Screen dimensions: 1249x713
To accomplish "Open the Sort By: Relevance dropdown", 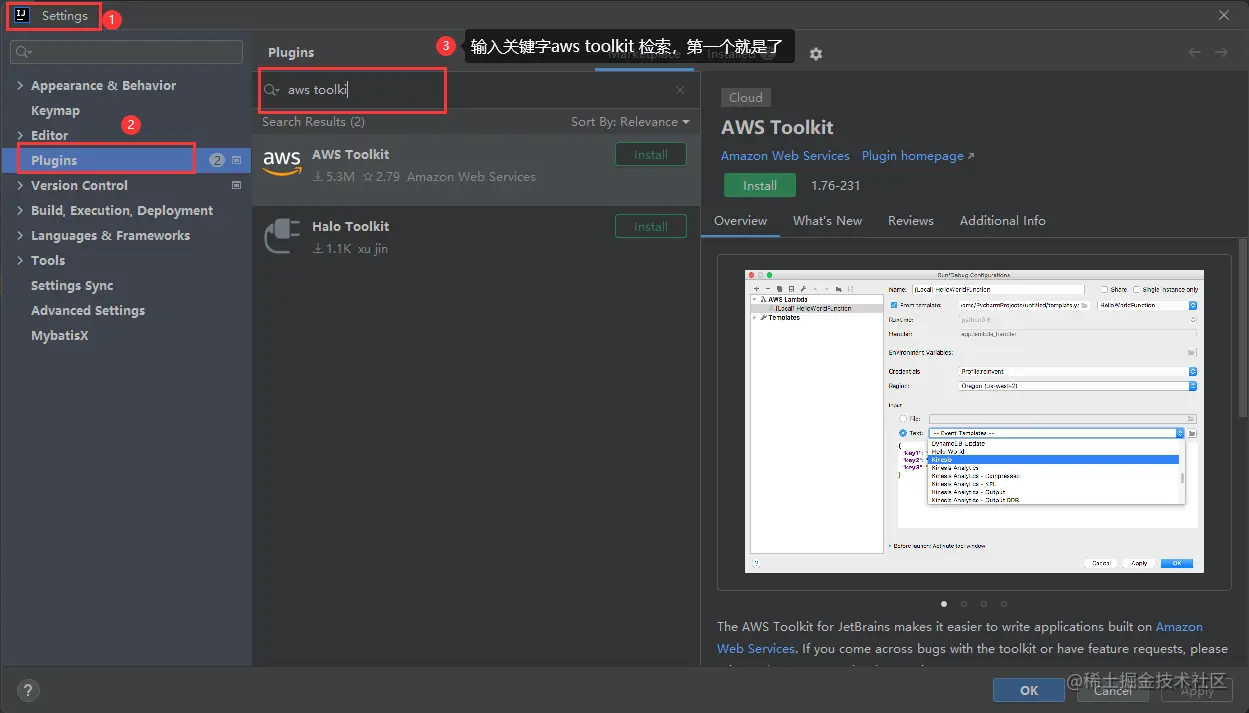I will click(x=630, y=122).
